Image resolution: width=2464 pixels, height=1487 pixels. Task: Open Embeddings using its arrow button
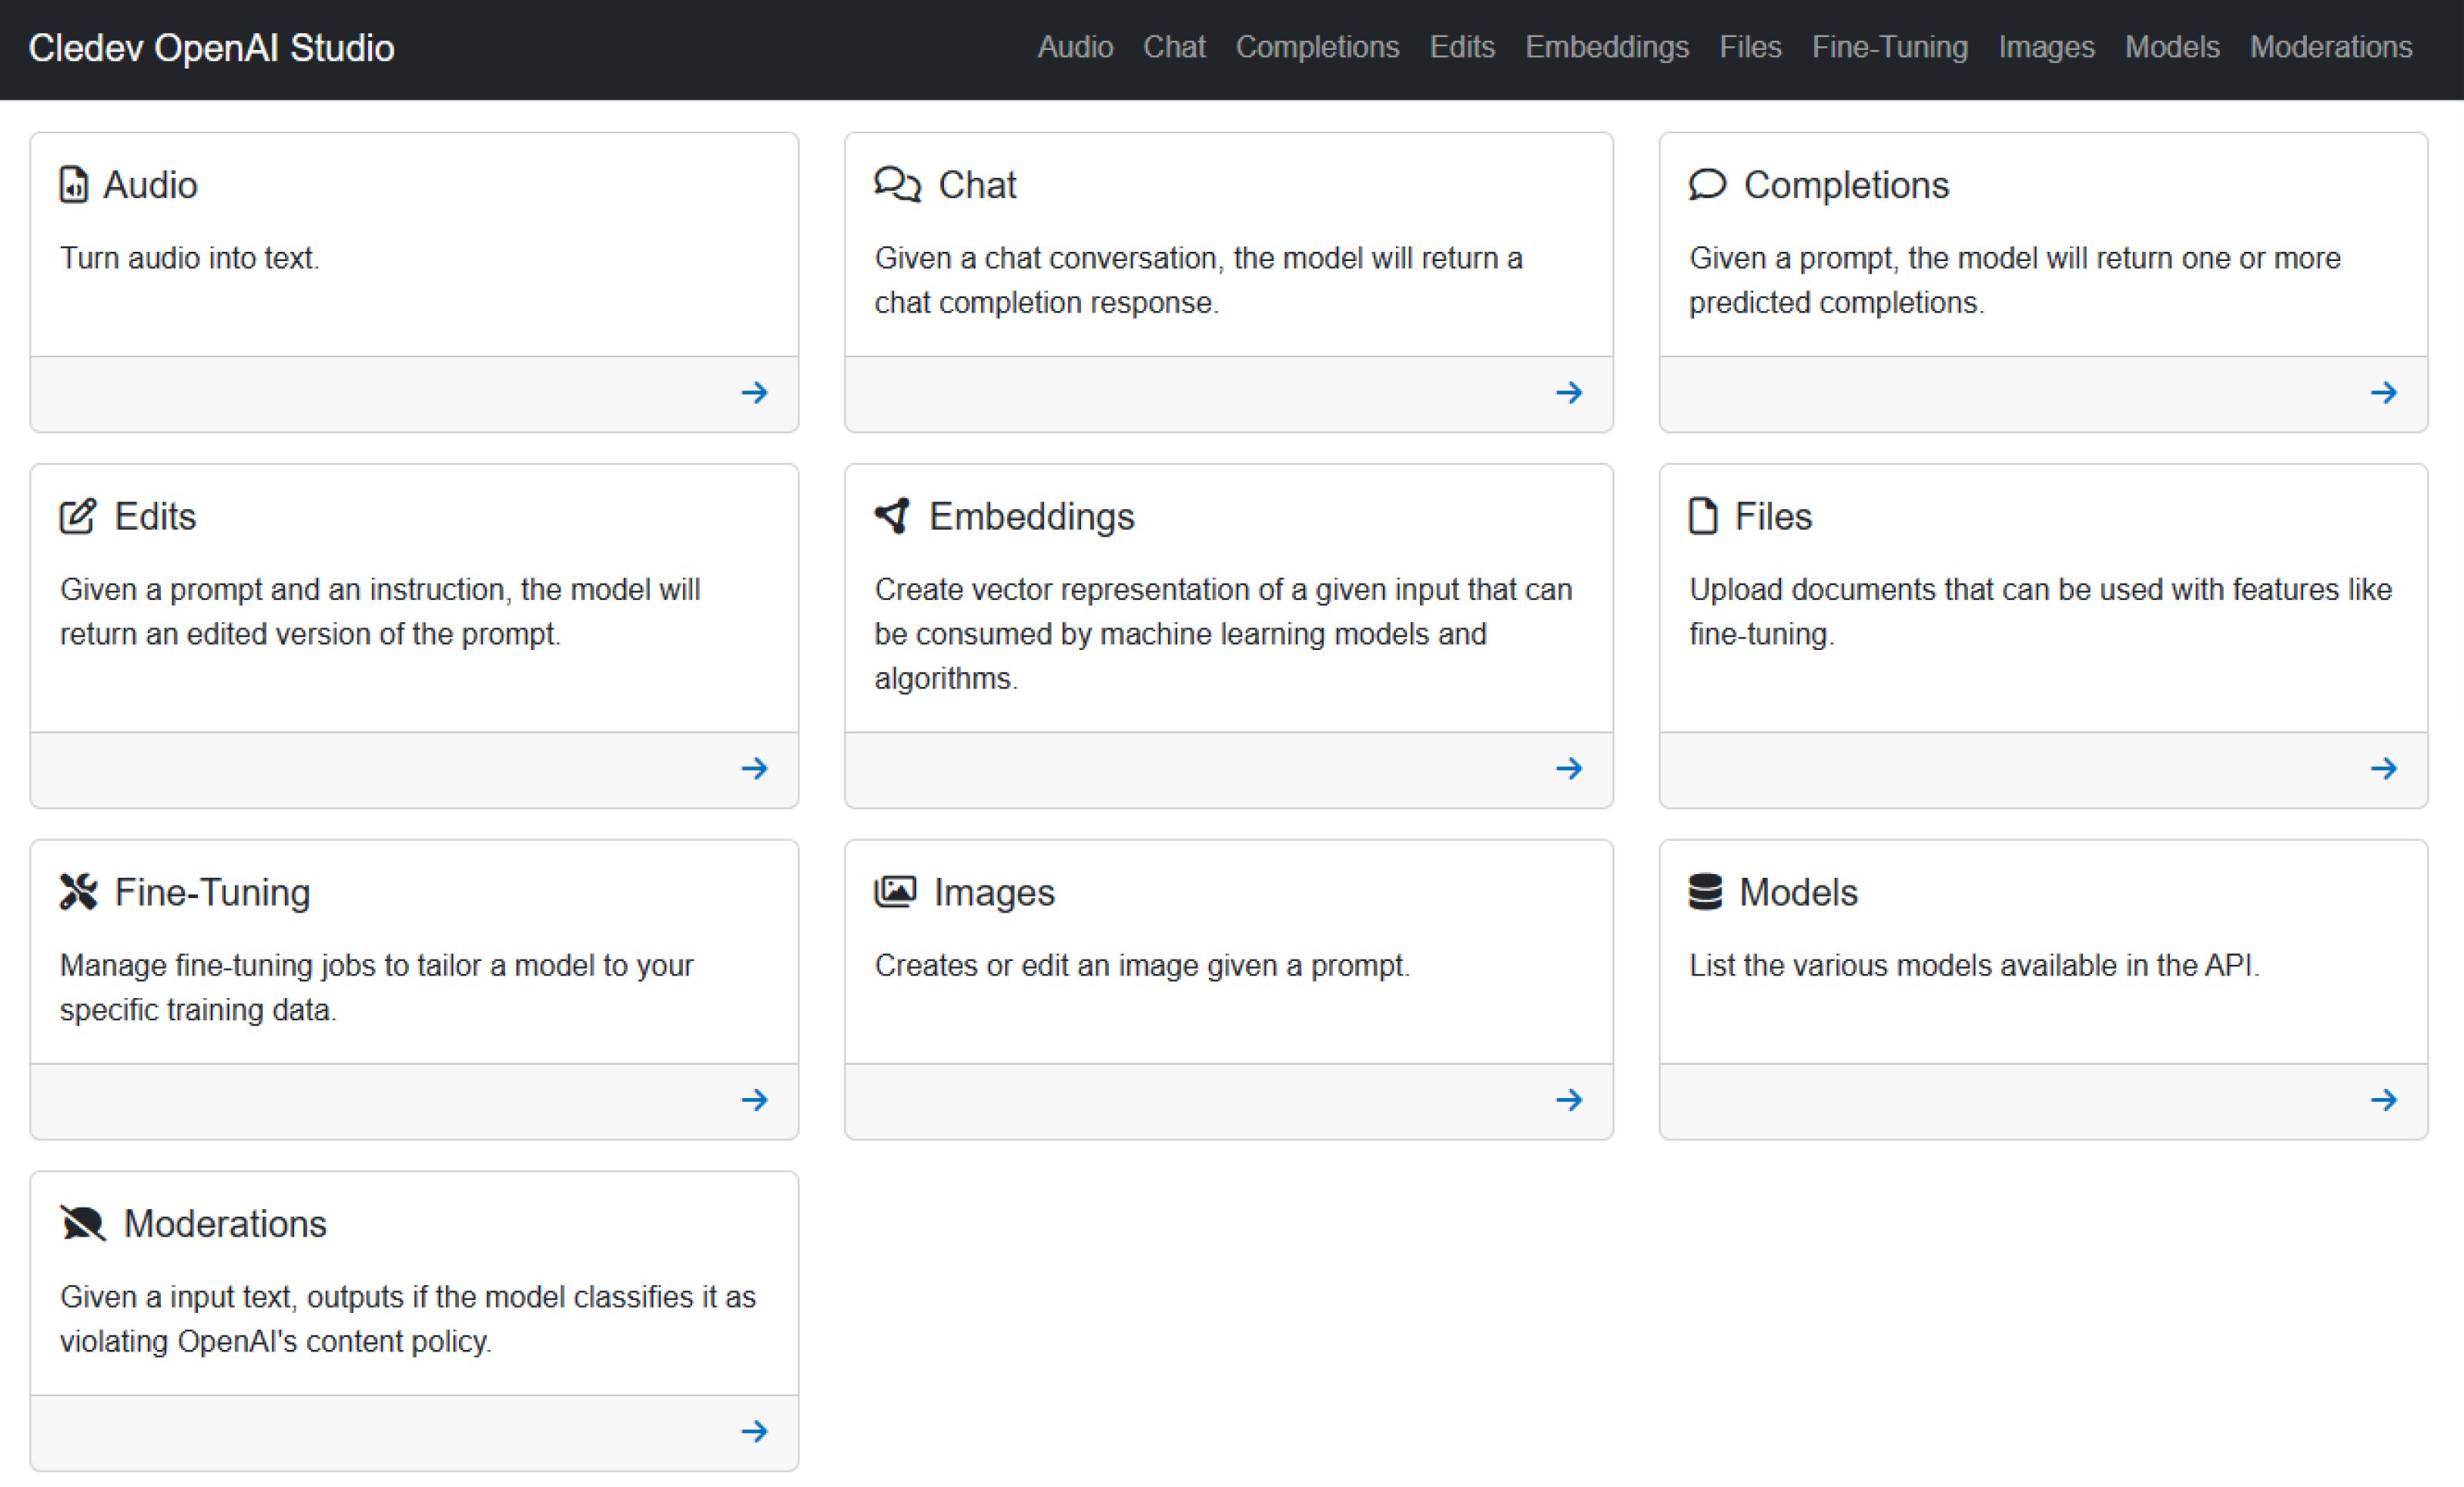click(x=1569, y=769)
